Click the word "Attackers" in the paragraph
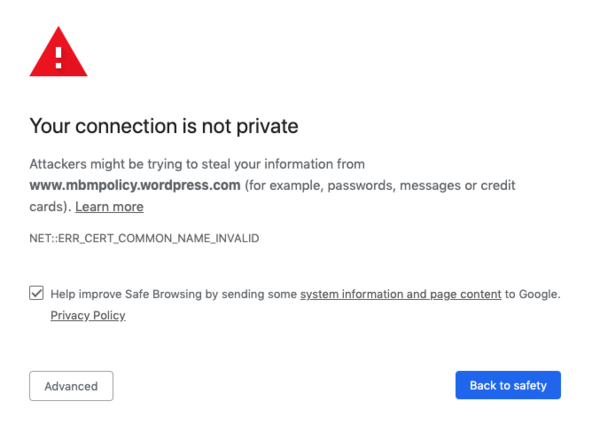600x425 pixels. 58,164
